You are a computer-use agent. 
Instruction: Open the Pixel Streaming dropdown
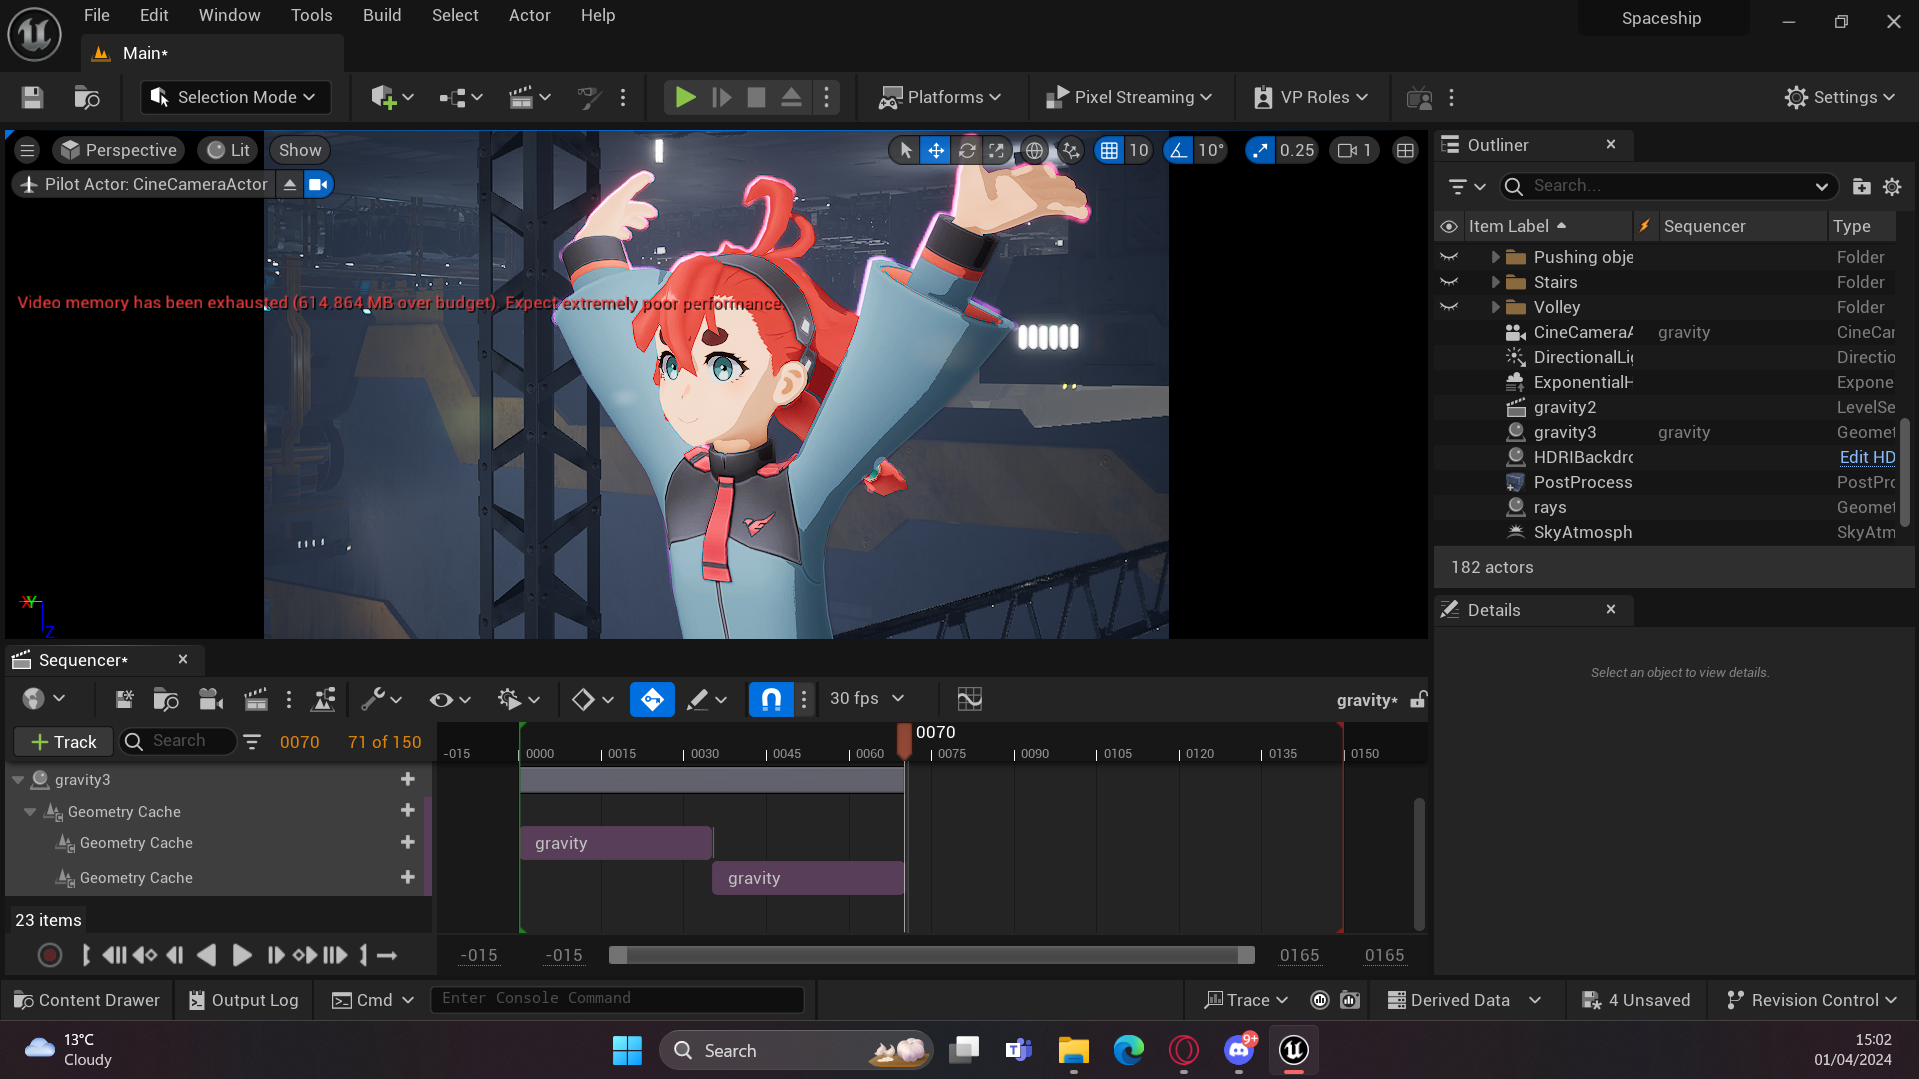(x=1129, y=97)
